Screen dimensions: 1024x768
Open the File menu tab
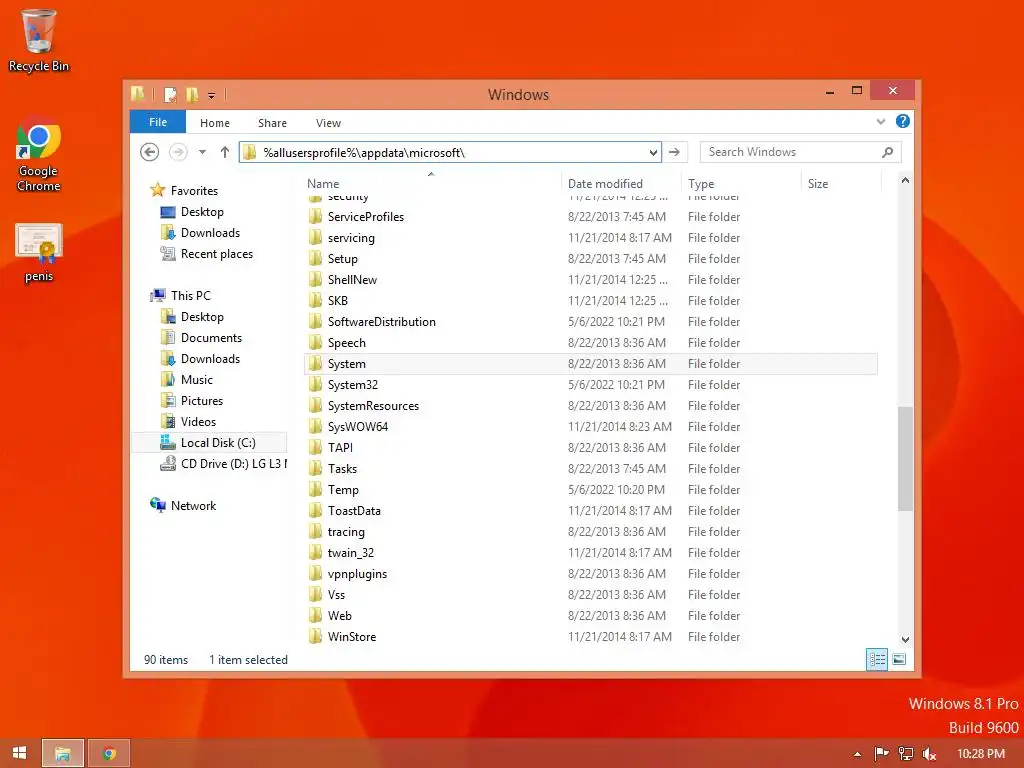158,122
